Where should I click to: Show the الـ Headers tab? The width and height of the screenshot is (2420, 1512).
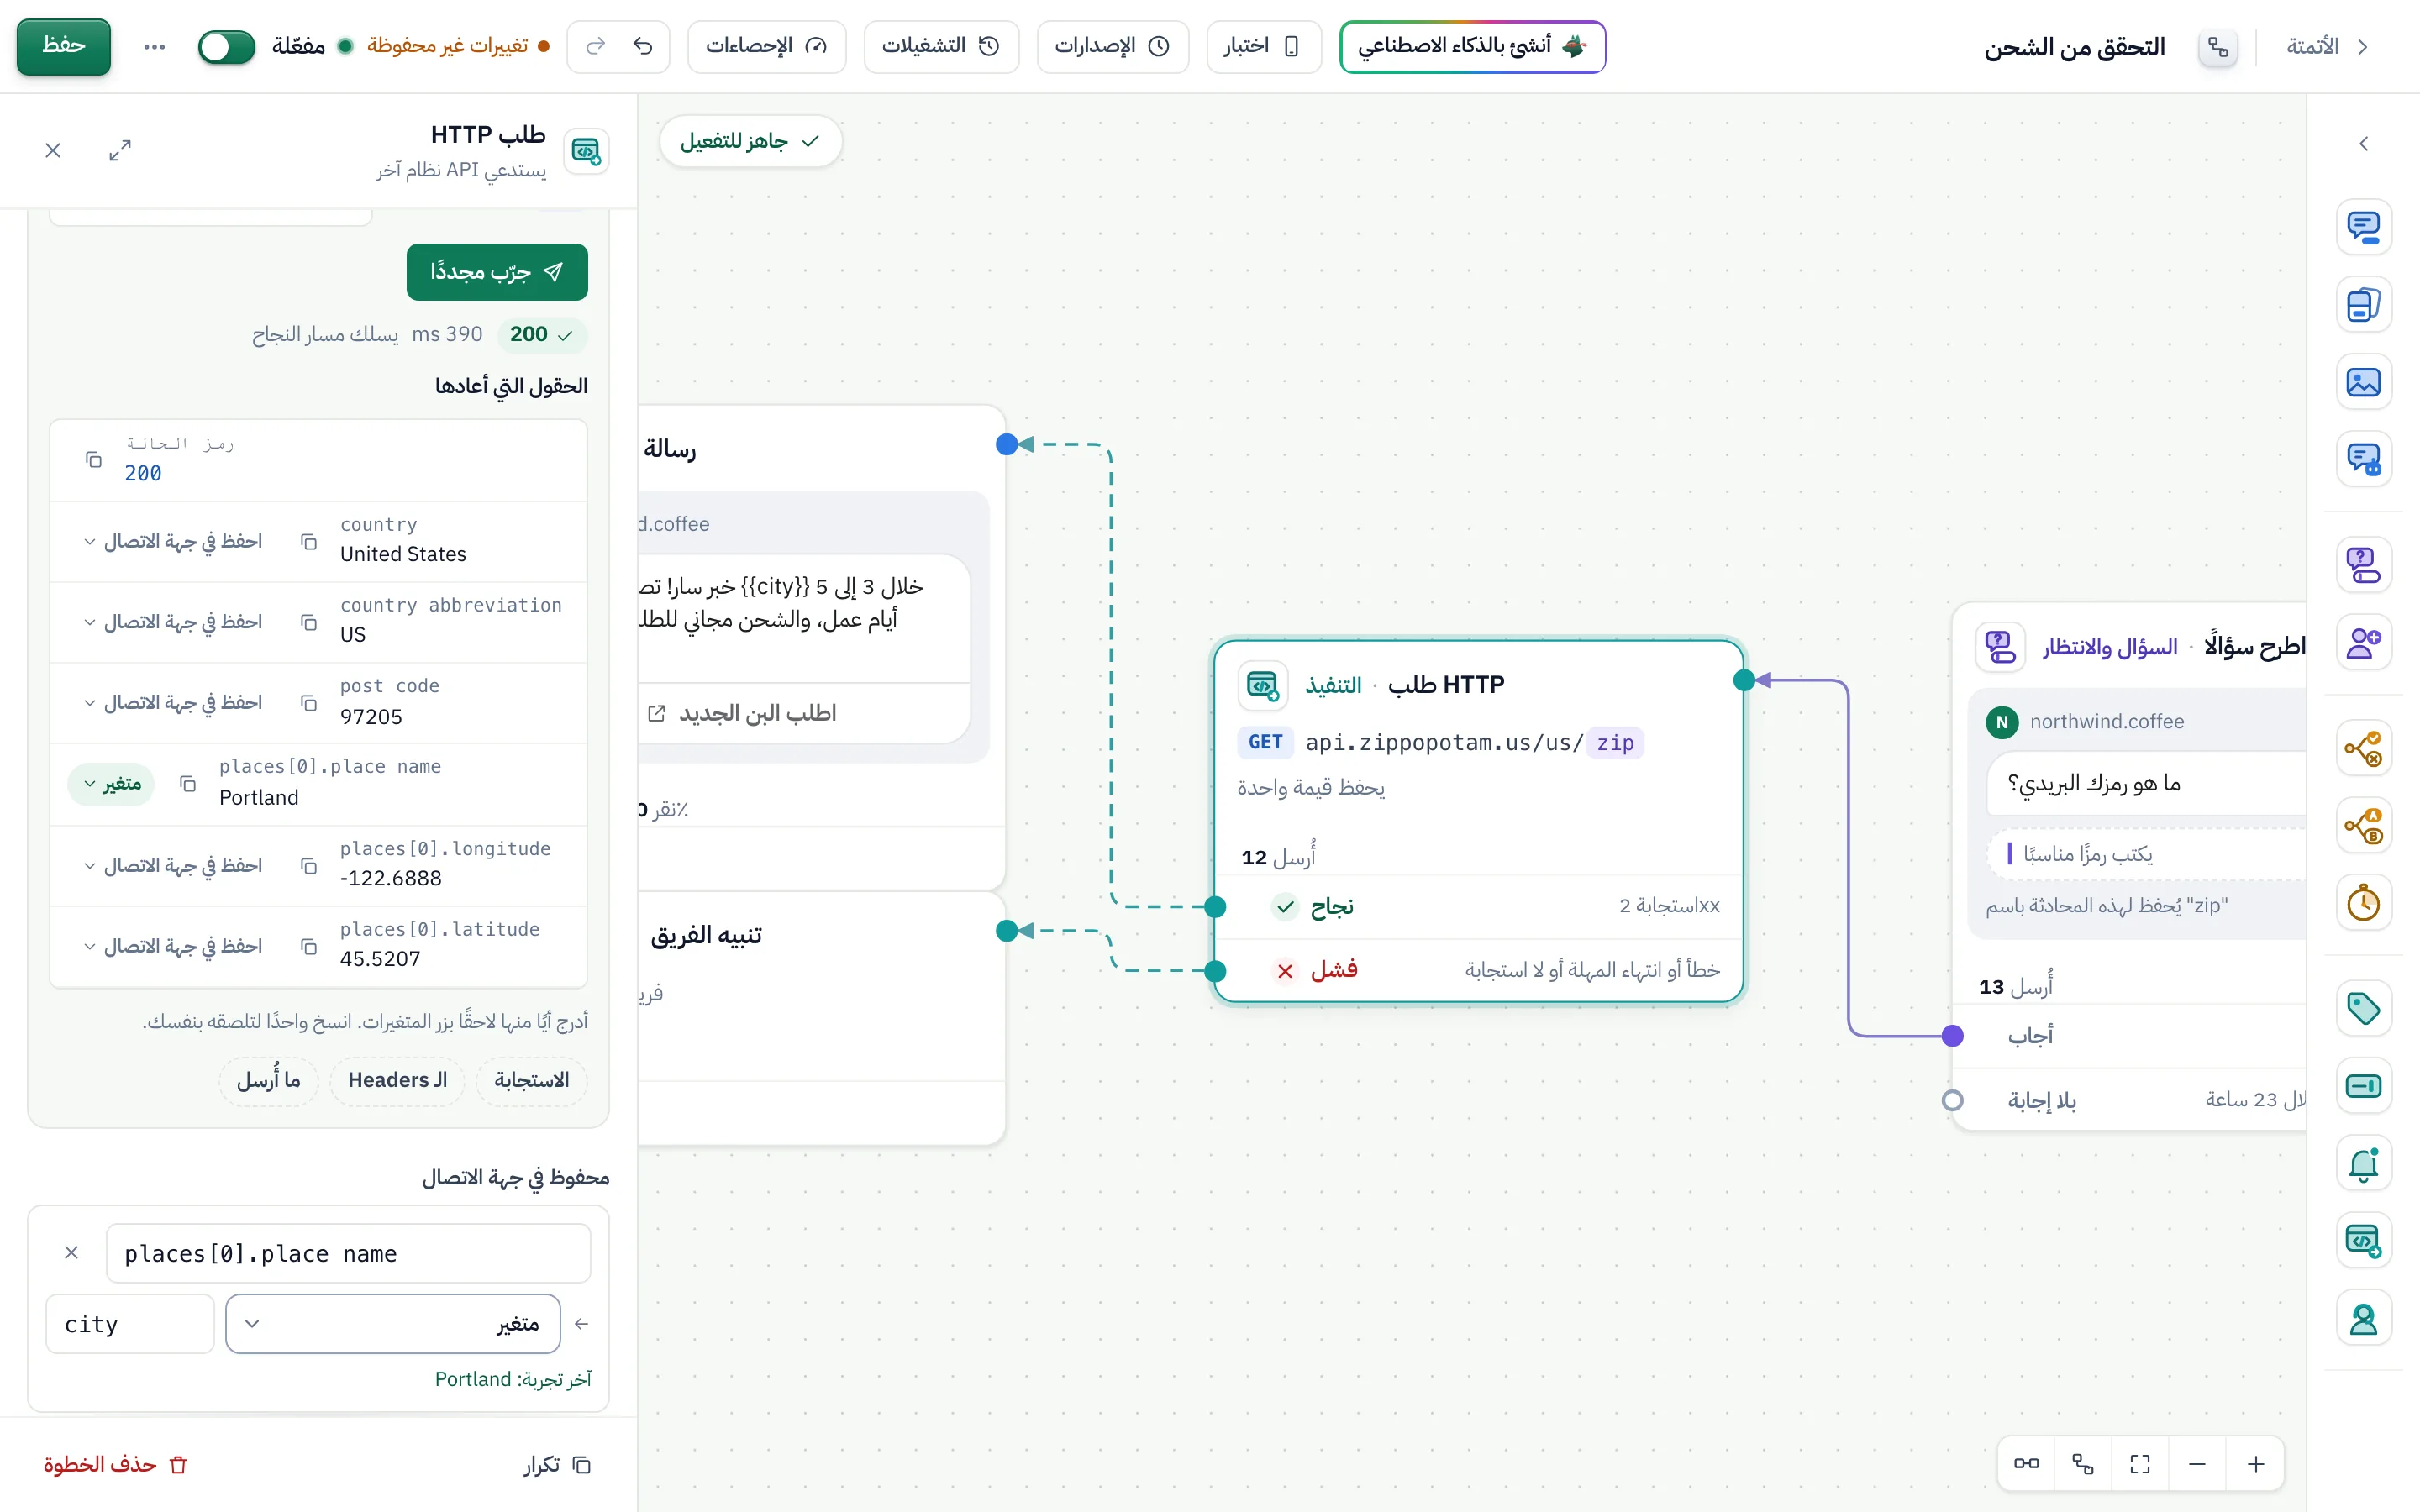tap(397, 1080)
